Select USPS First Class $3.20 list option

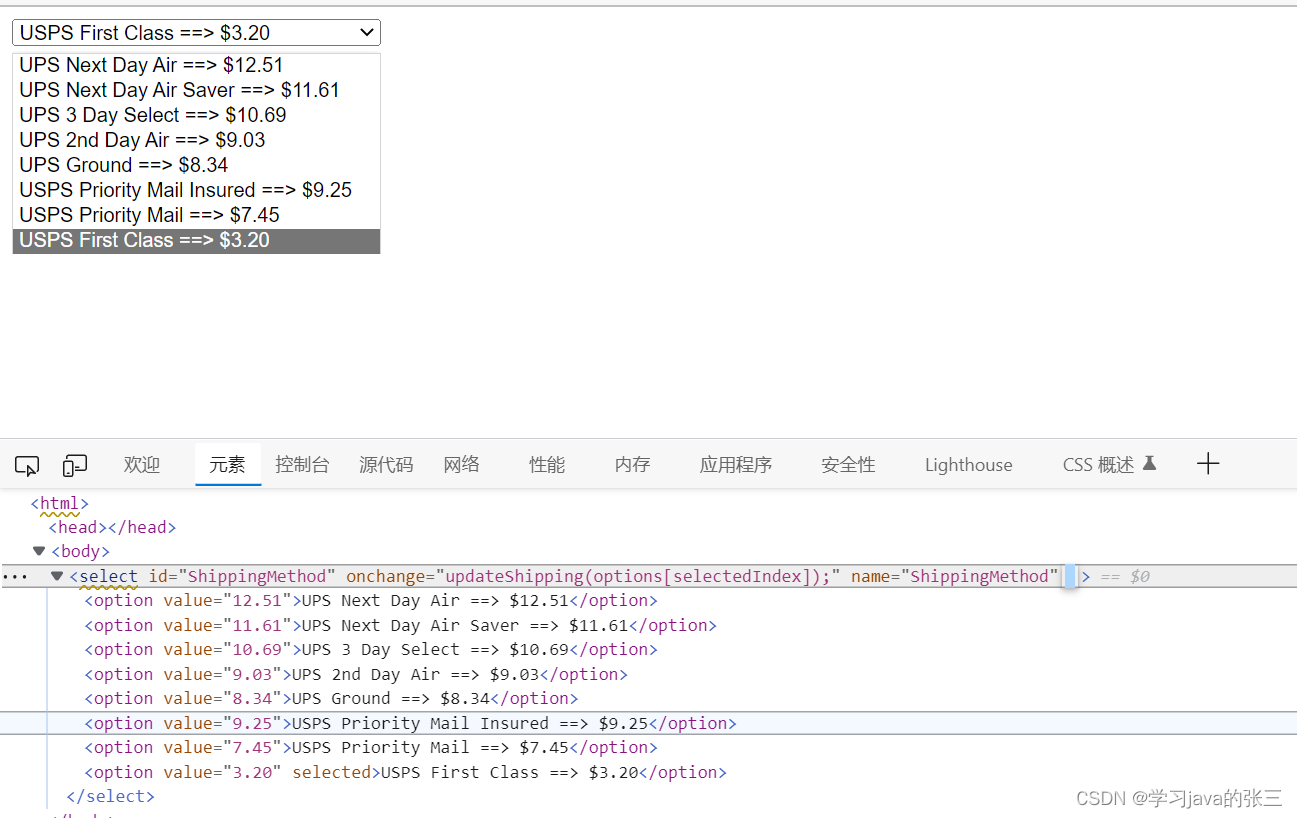coord(196,240)
